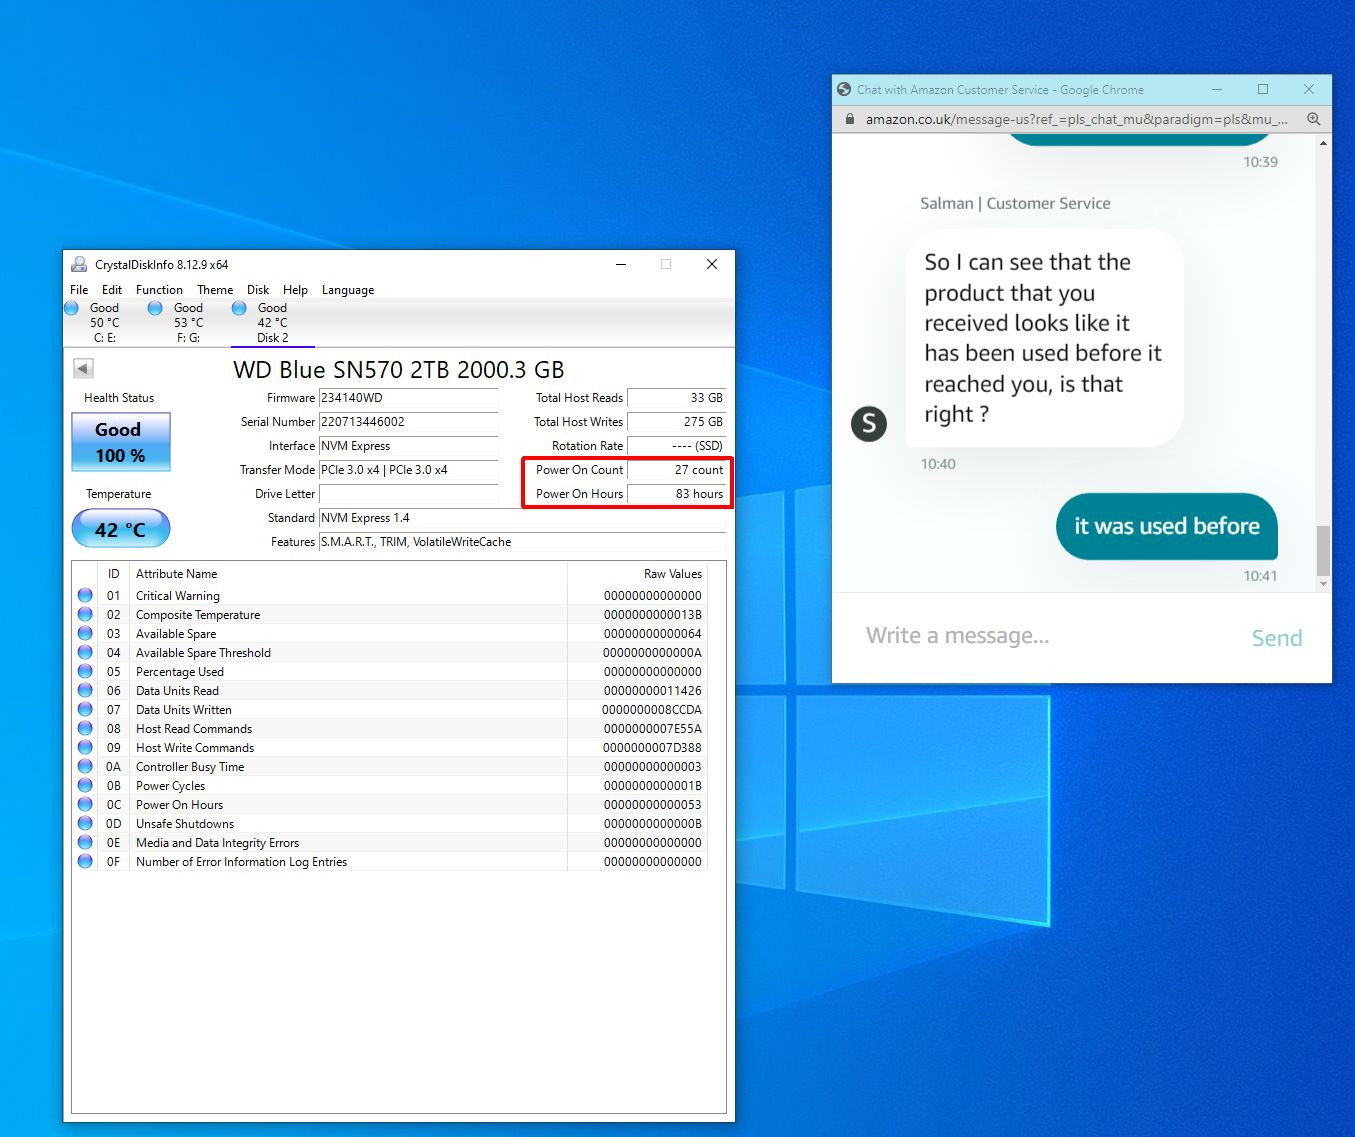Open the Disk menu
Viewport: 1355px width, 1137px height.
coord(258,290)
